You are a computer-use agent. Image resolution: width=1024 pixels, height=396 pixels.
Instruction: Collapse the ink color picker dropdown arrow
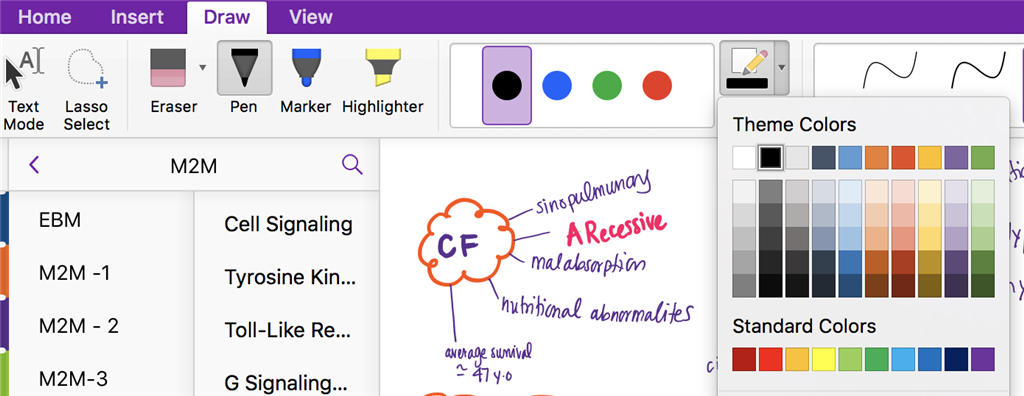(x=782, y=68)
